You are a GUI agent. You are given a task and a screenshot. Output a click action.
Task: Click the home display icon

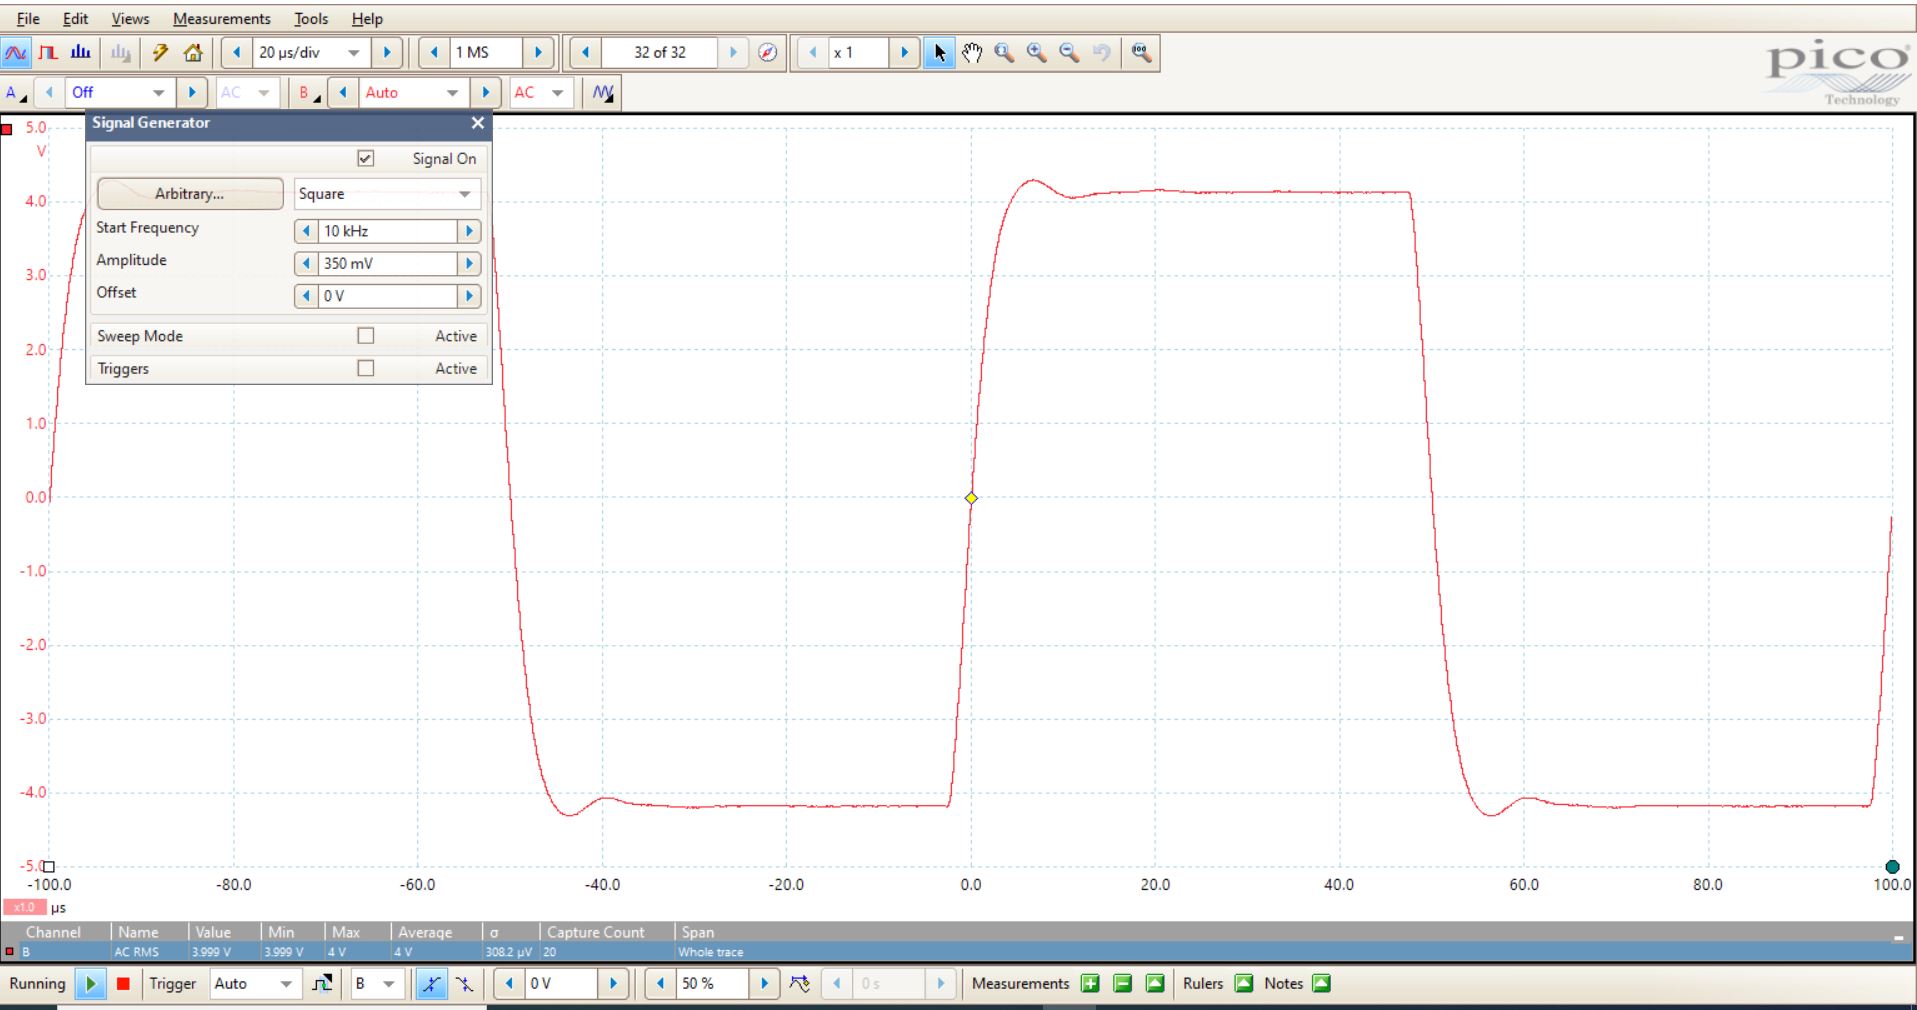193,53
